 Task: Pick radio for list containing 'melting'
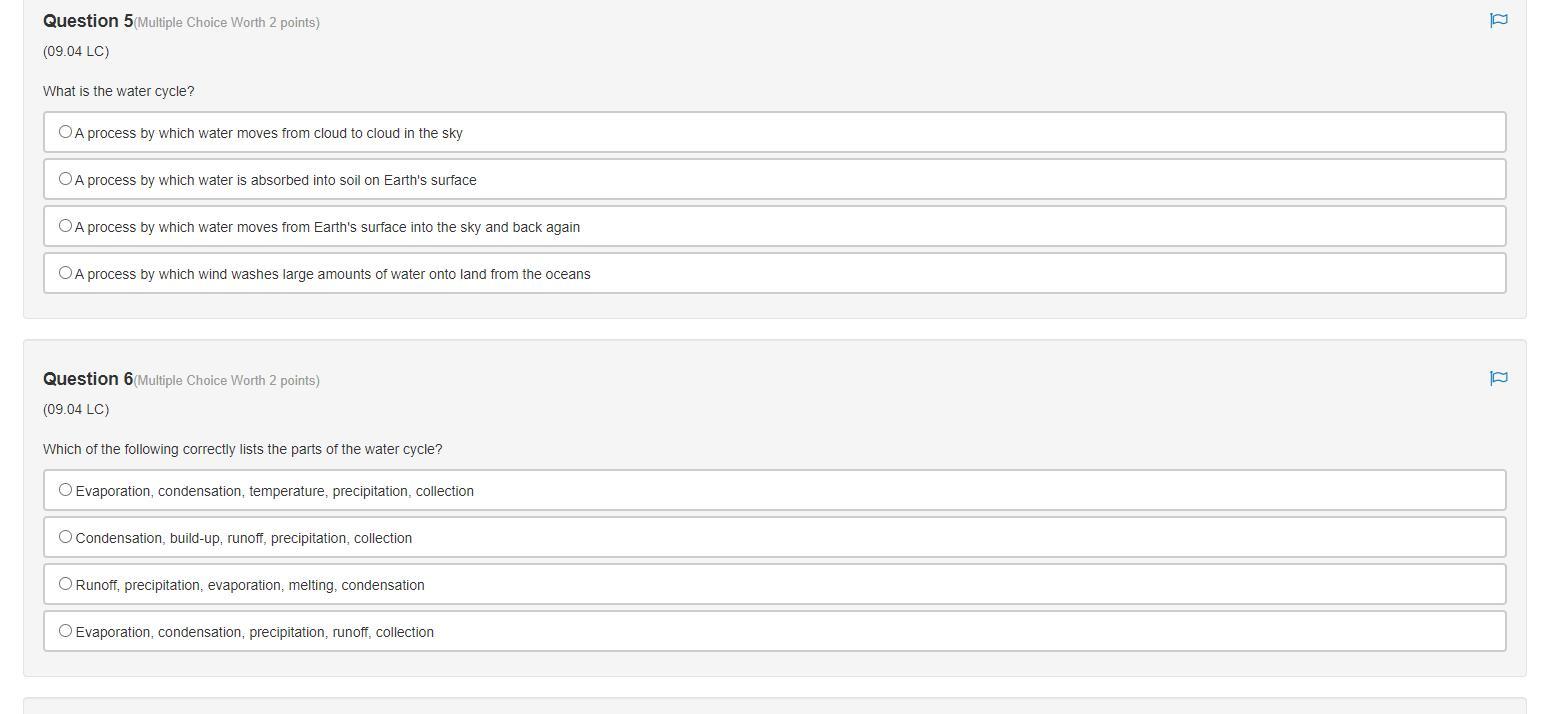(65, 584)
